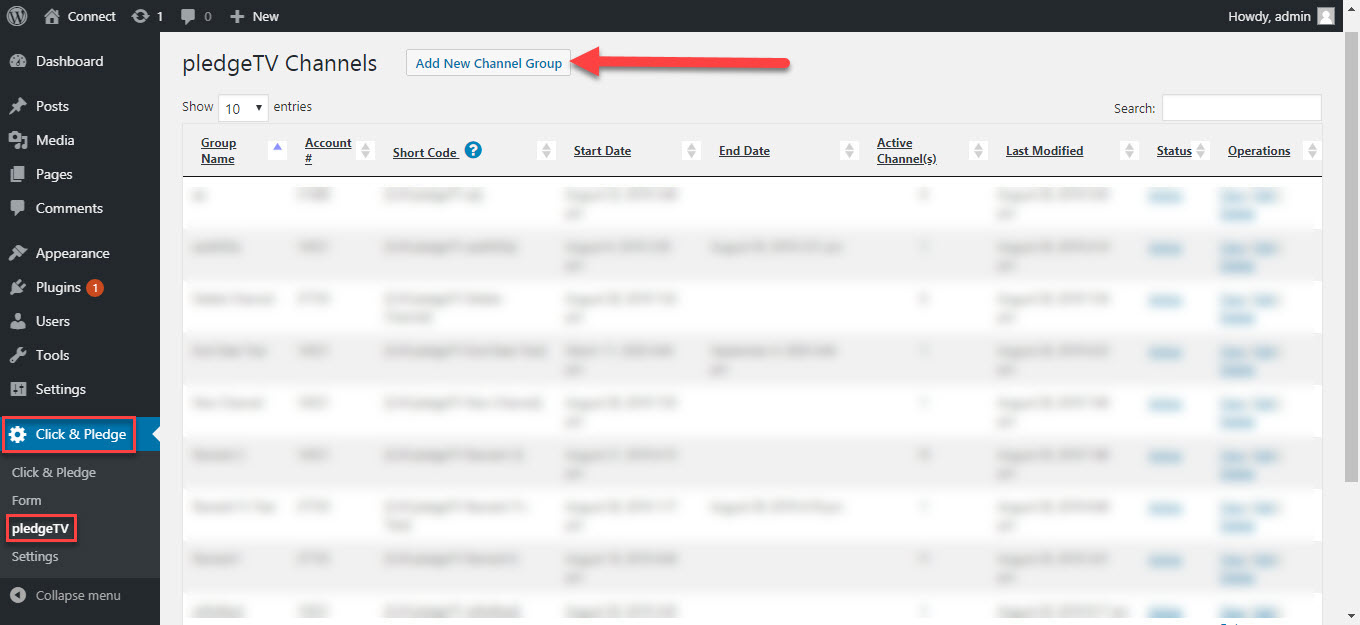Click the page vertical scrollbar
The width and height of the screenshot is (1360, 625).
[x=1351, y=258]
